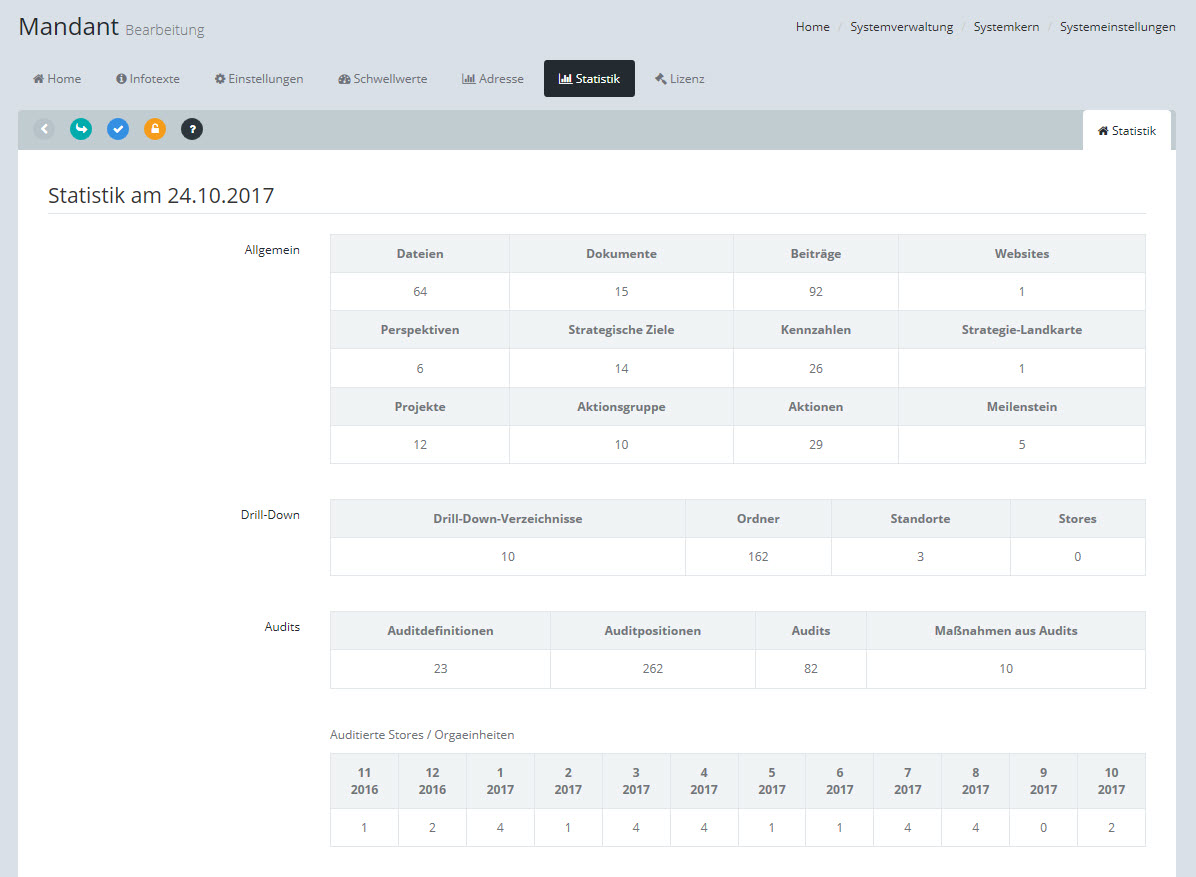
Task: Navigate to Systemverwaltung breadcrumb
Action: [x=901, y=27]
